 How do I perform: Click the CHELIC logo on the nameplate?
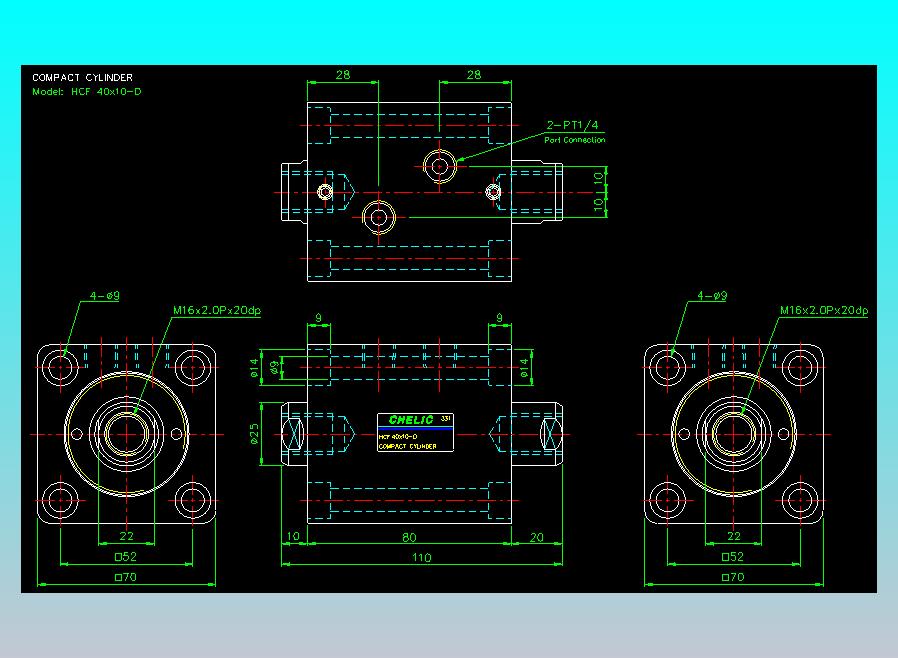pyautogui.click(x=411, y=420)
